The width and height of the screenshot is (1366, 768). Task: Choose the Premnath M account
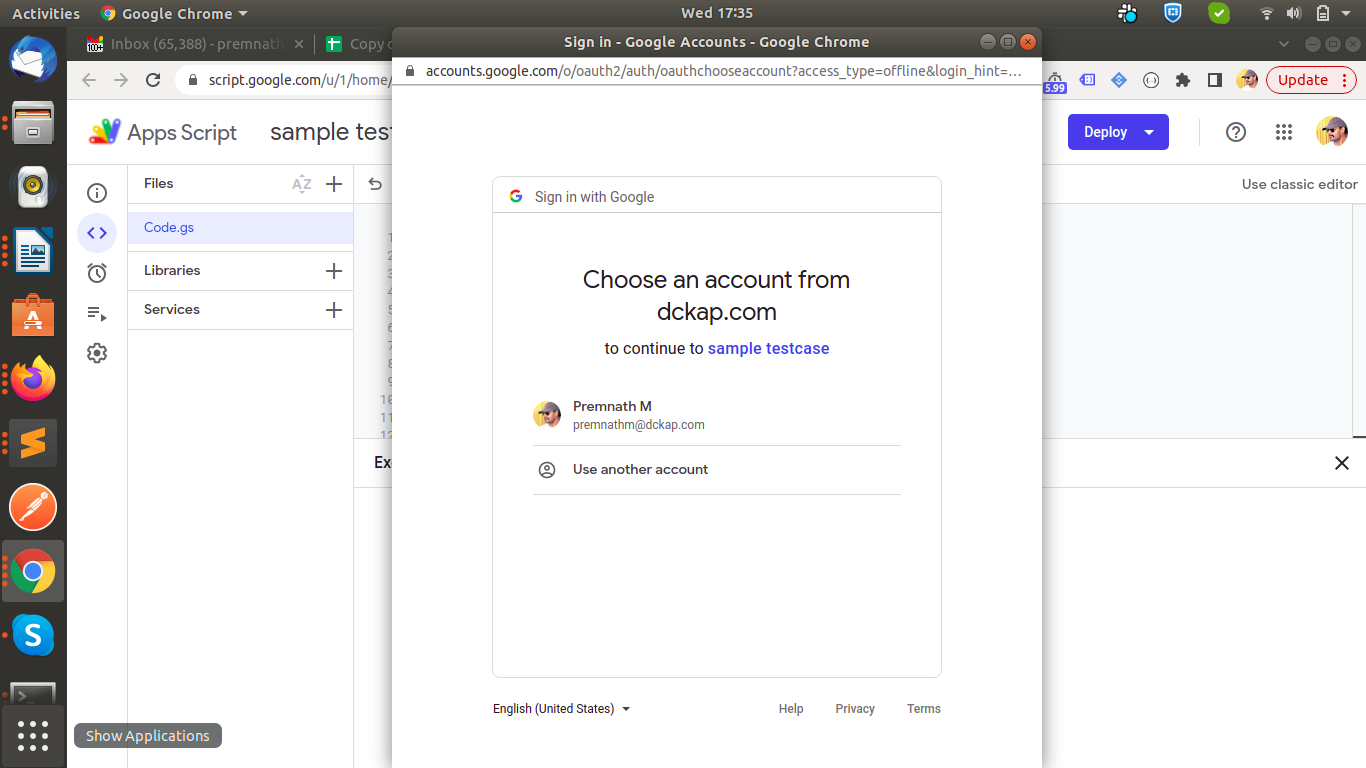point(717,415)
